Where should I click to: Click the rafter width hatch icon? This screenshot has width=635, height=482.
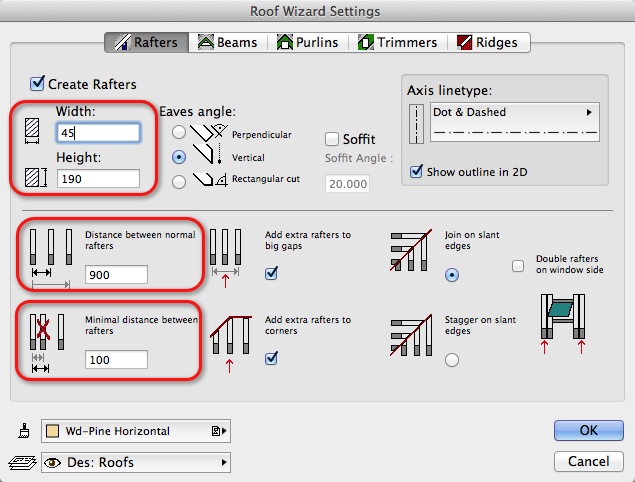coord(32,131)
